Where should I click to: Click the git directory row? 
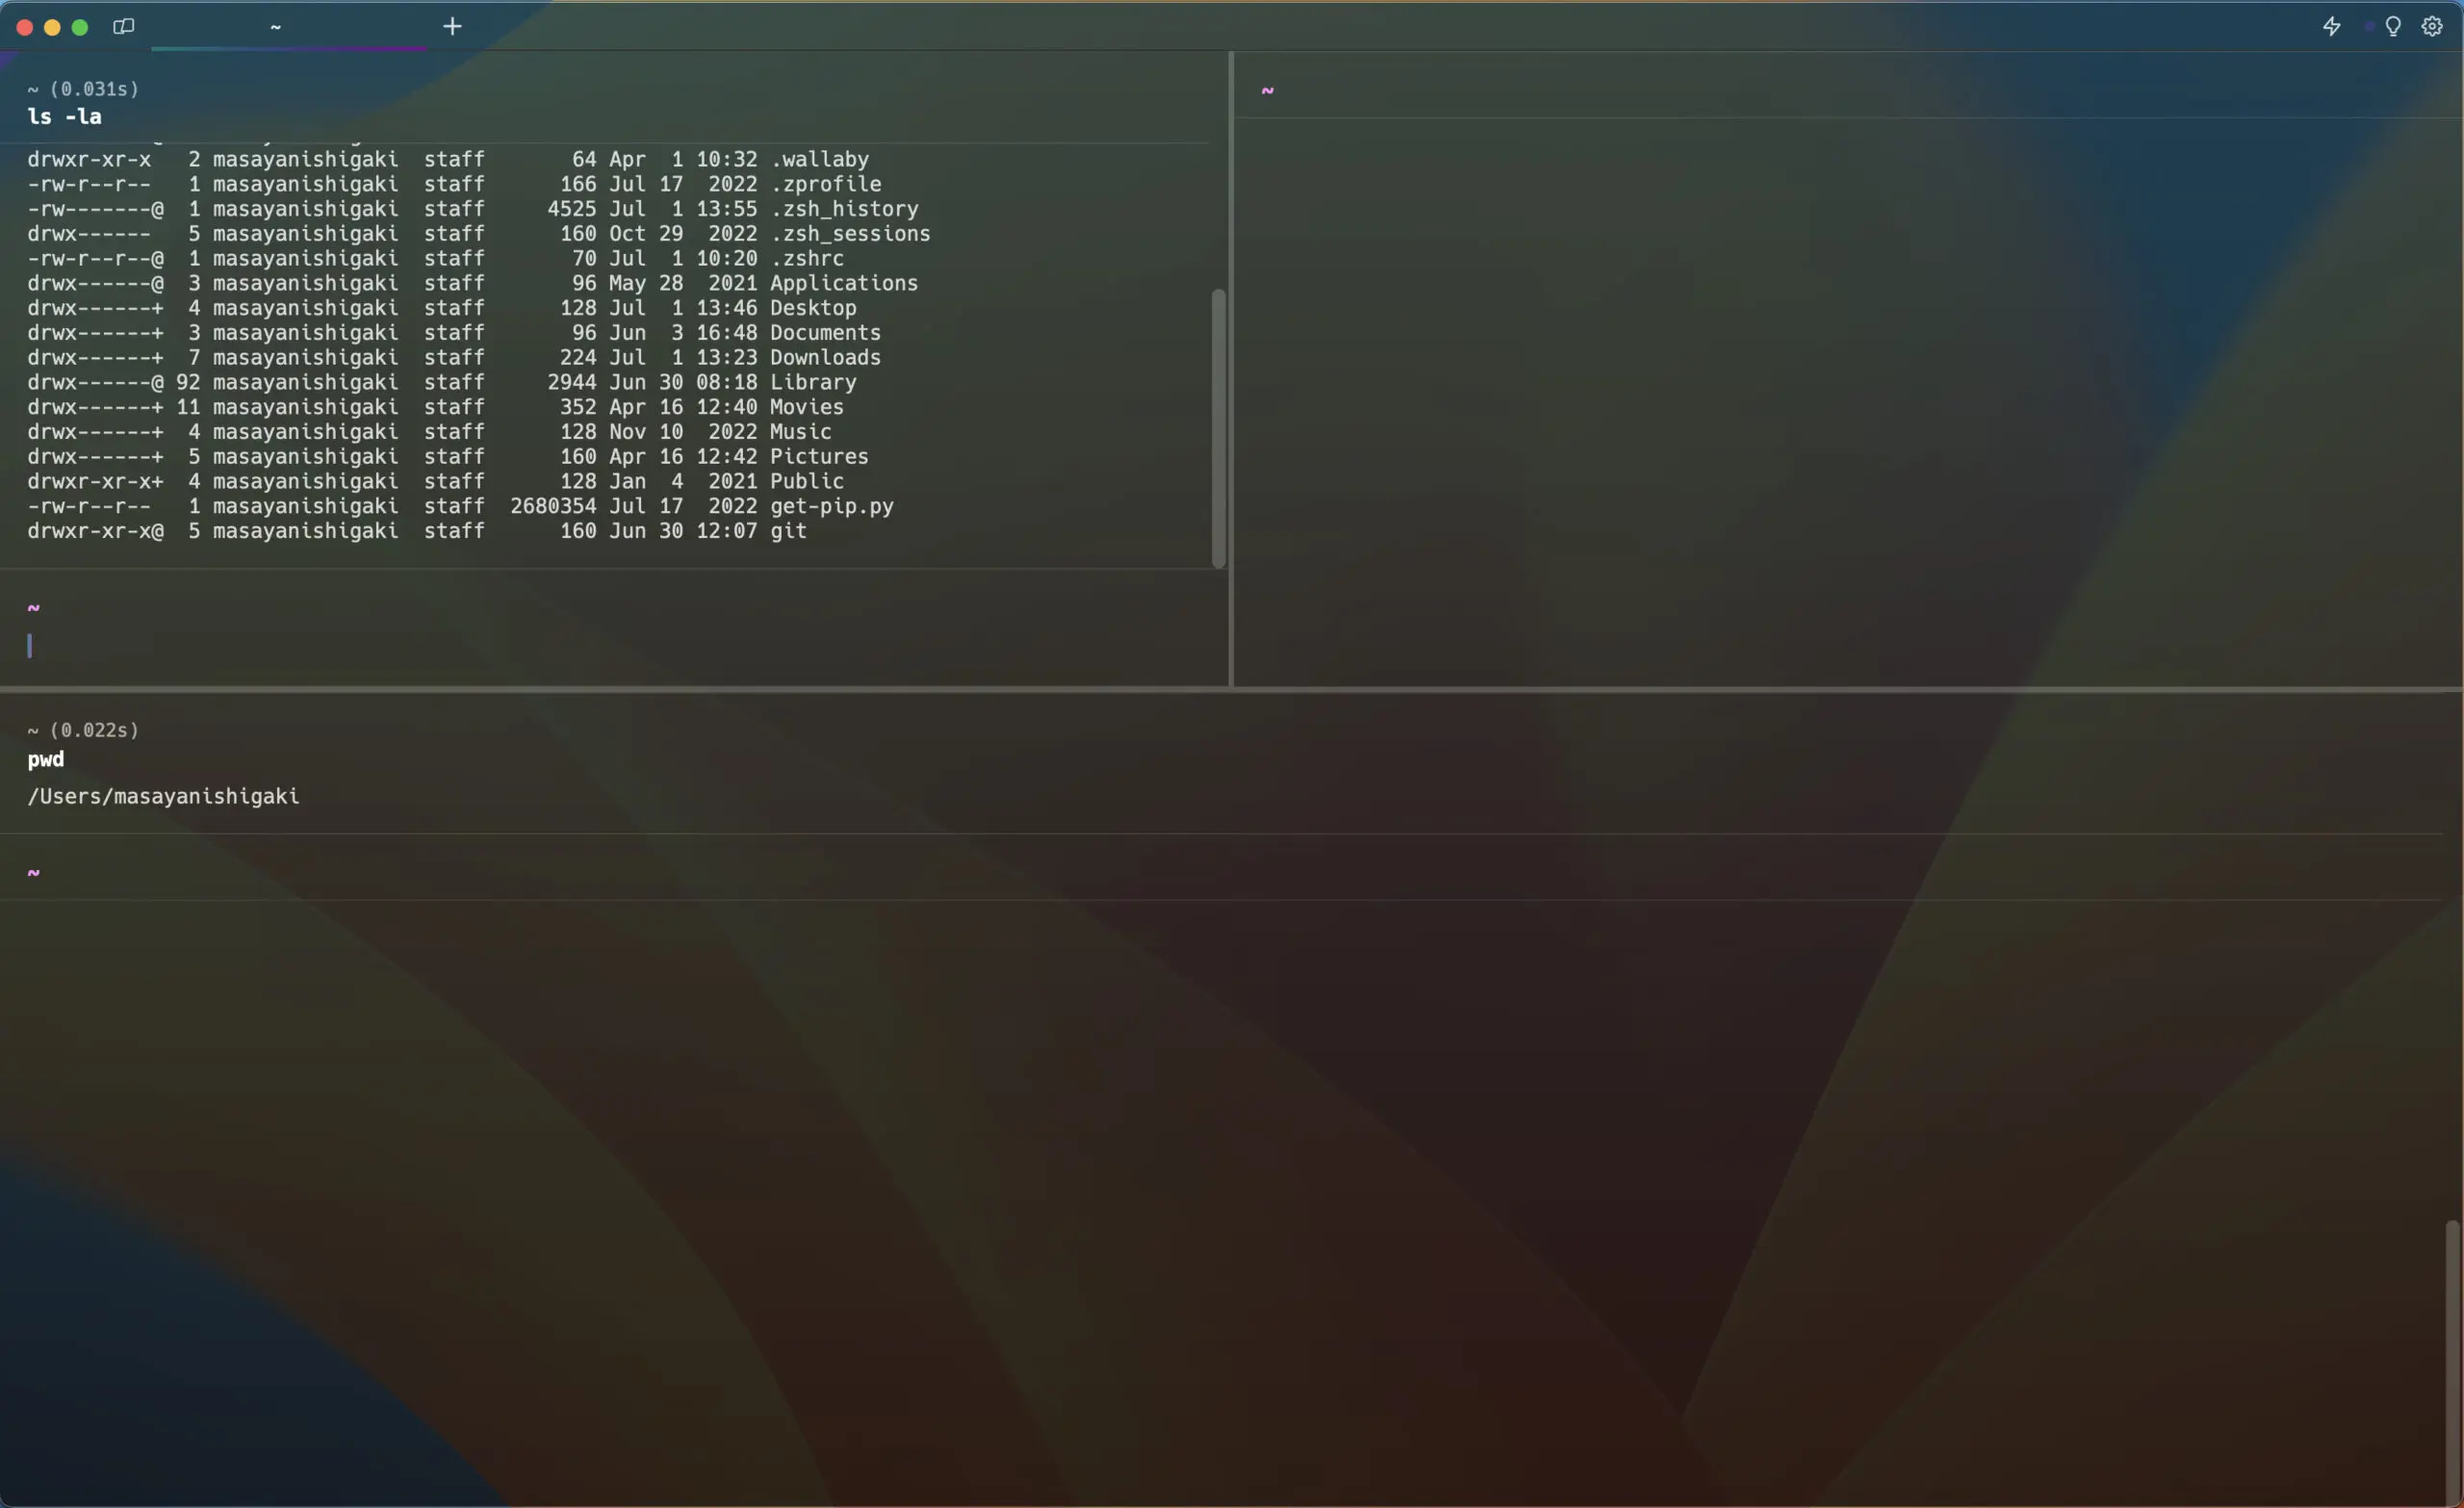[x=417, y=531]
